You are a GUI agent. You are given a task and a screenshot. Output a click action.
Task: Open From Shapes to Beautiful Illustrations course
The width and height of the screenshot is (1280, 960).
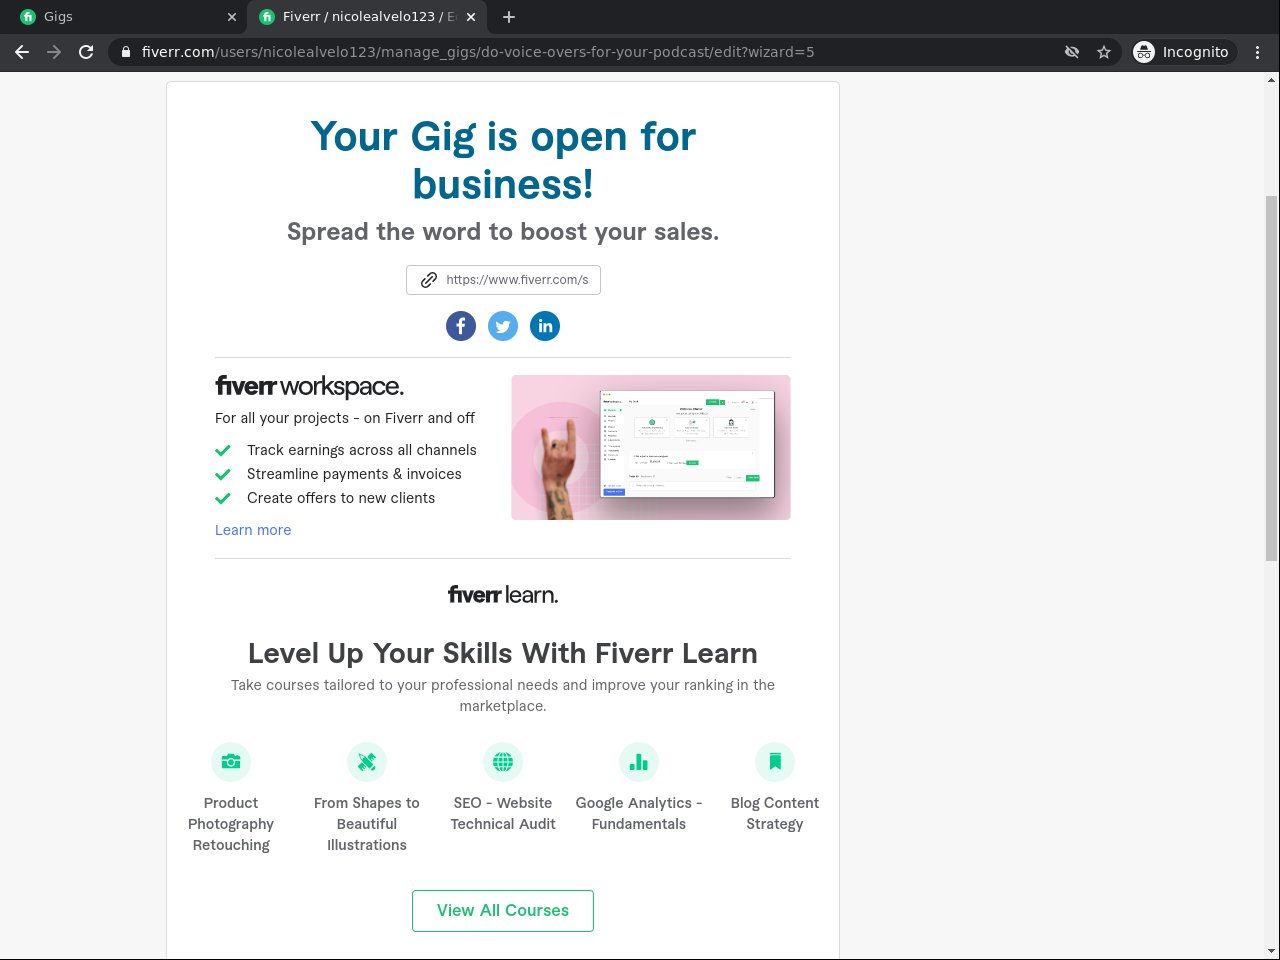[x=367, y=824]
